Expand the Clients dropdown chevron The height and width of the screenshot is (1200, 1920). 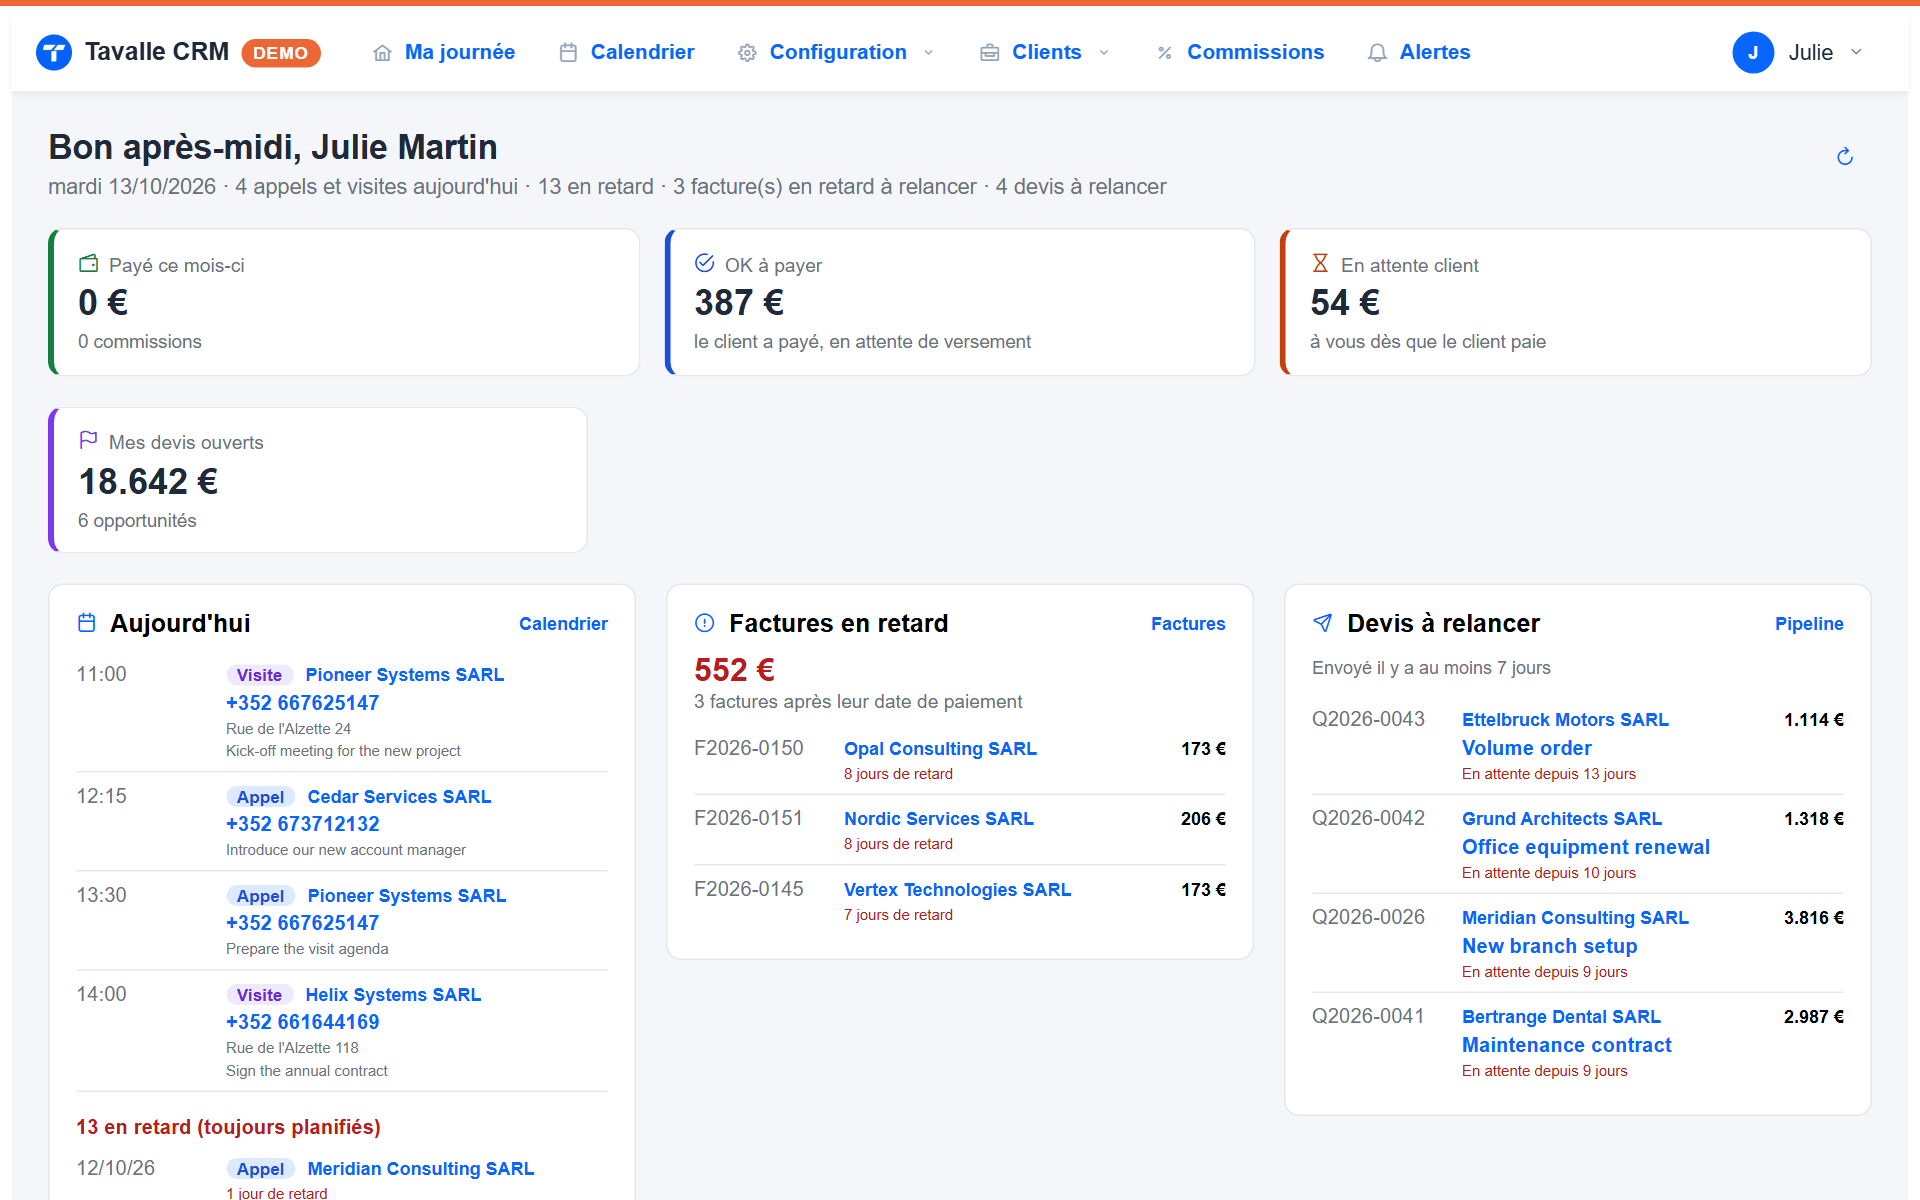click(1104, 53)
